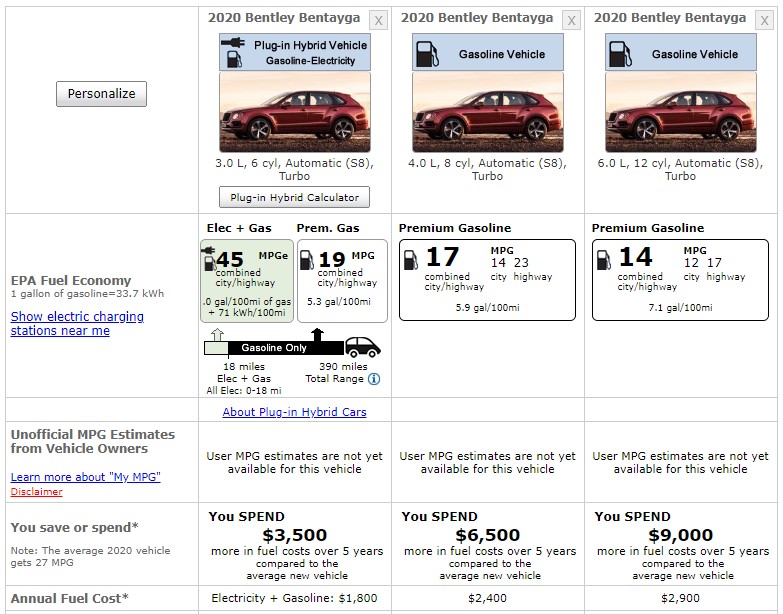This screenshot has height=614, width=783.
Task: Click the $6,500 spend amount
Action: point(487,535)
